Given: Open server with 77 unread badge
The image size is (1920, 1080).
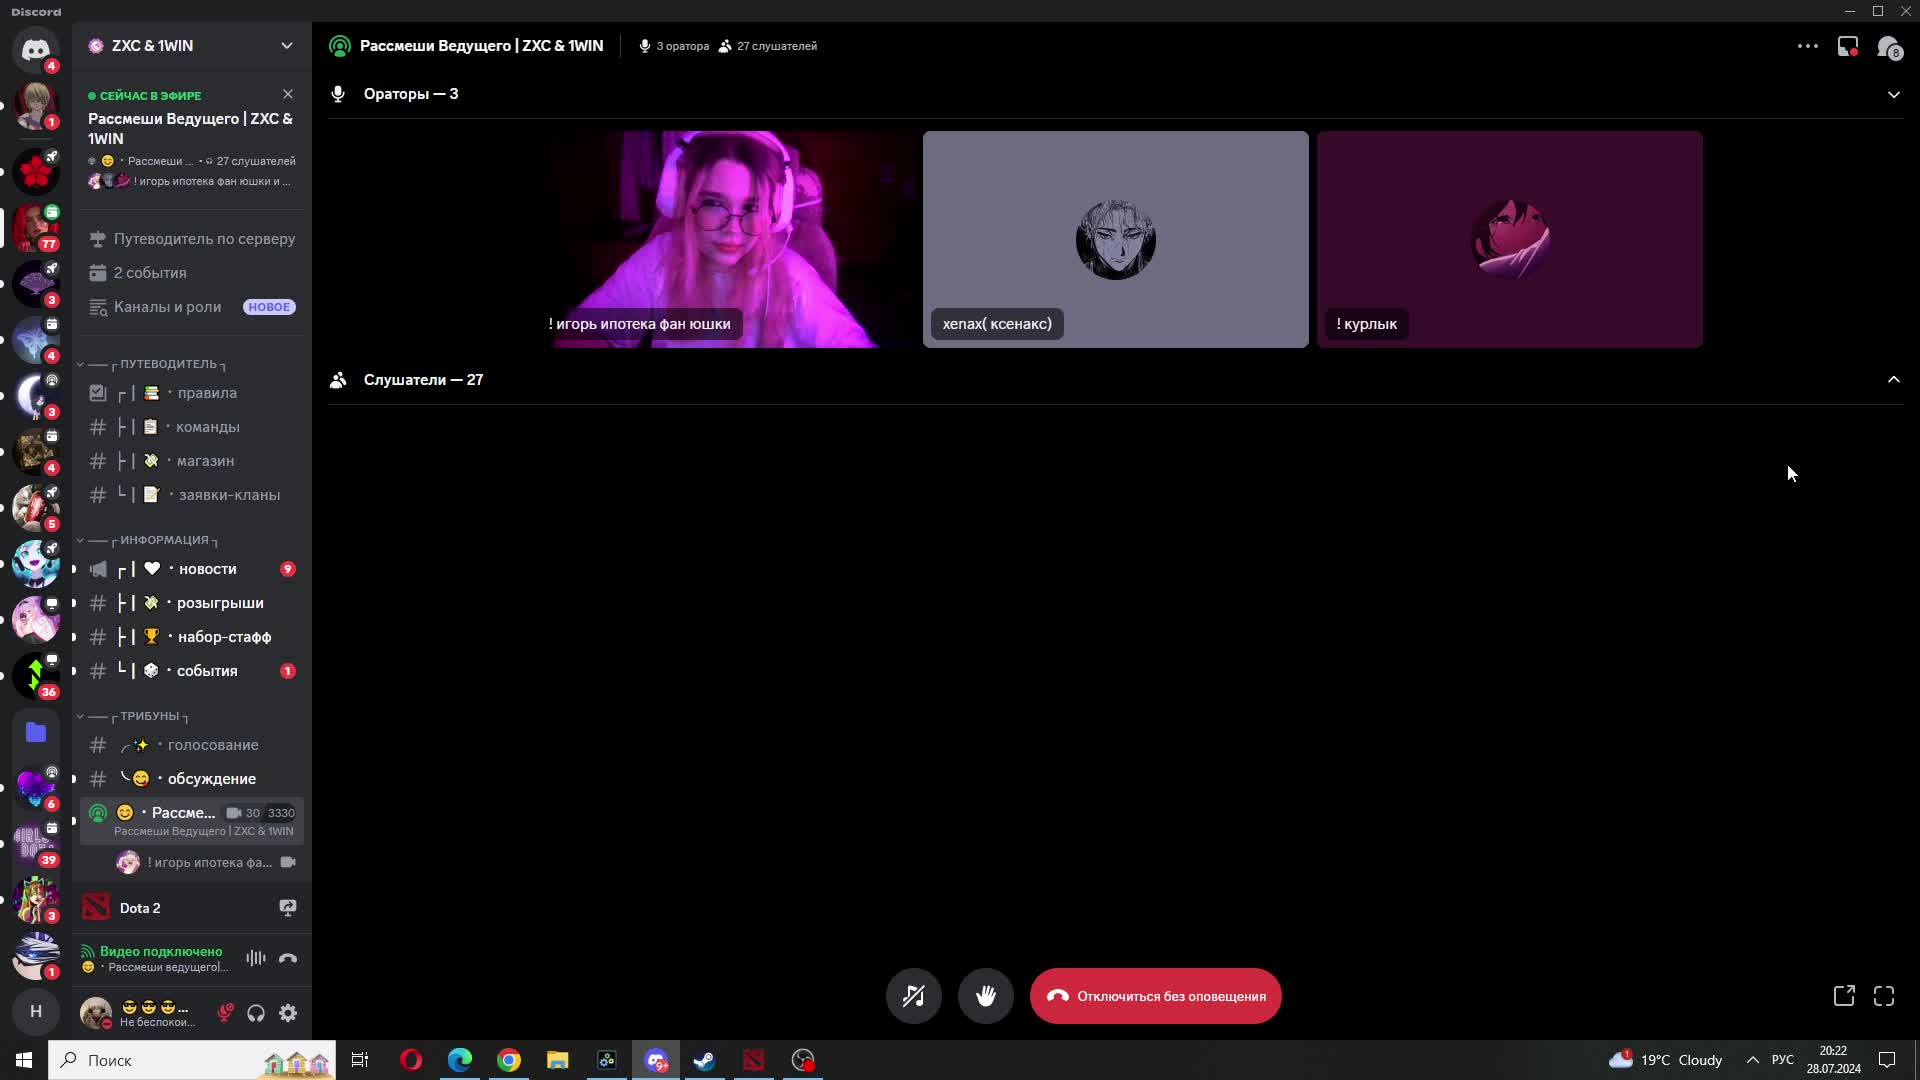Looking at the screenshot, I should [x=36, y=228].
